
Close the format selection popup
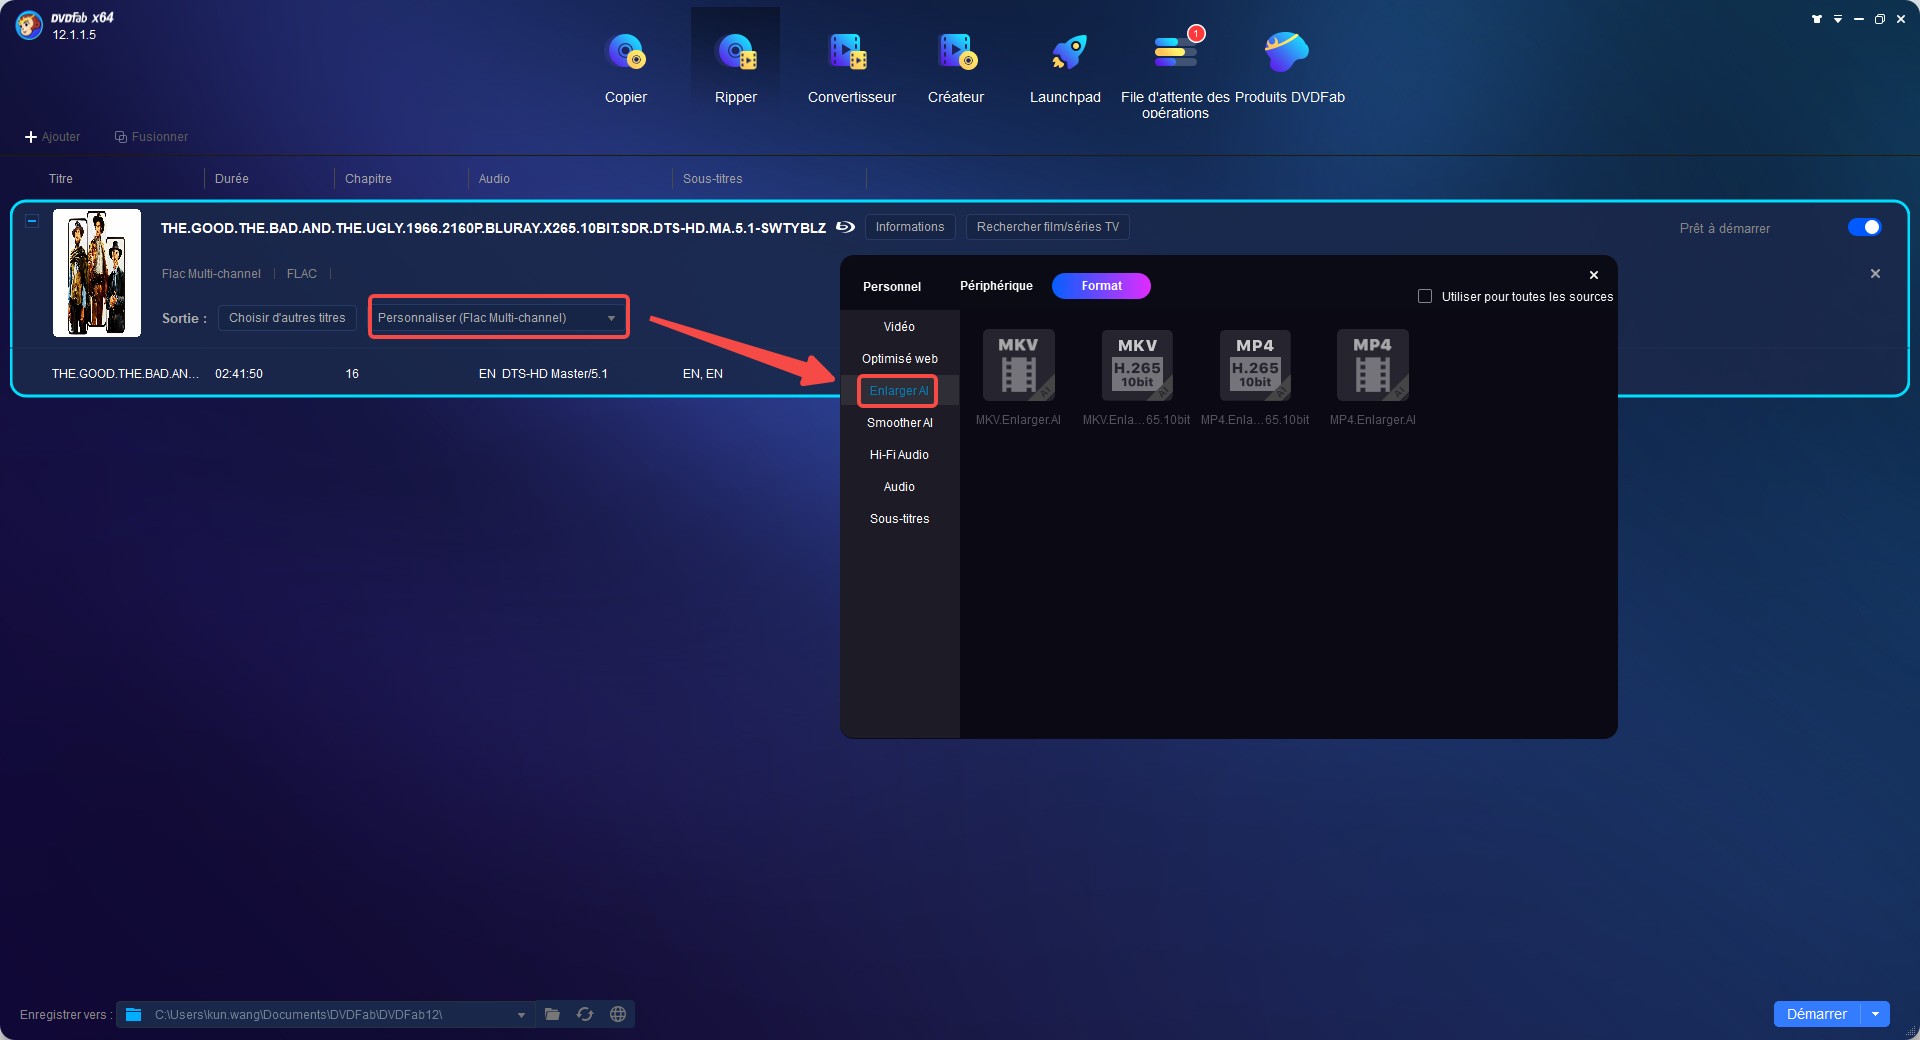1594,275
